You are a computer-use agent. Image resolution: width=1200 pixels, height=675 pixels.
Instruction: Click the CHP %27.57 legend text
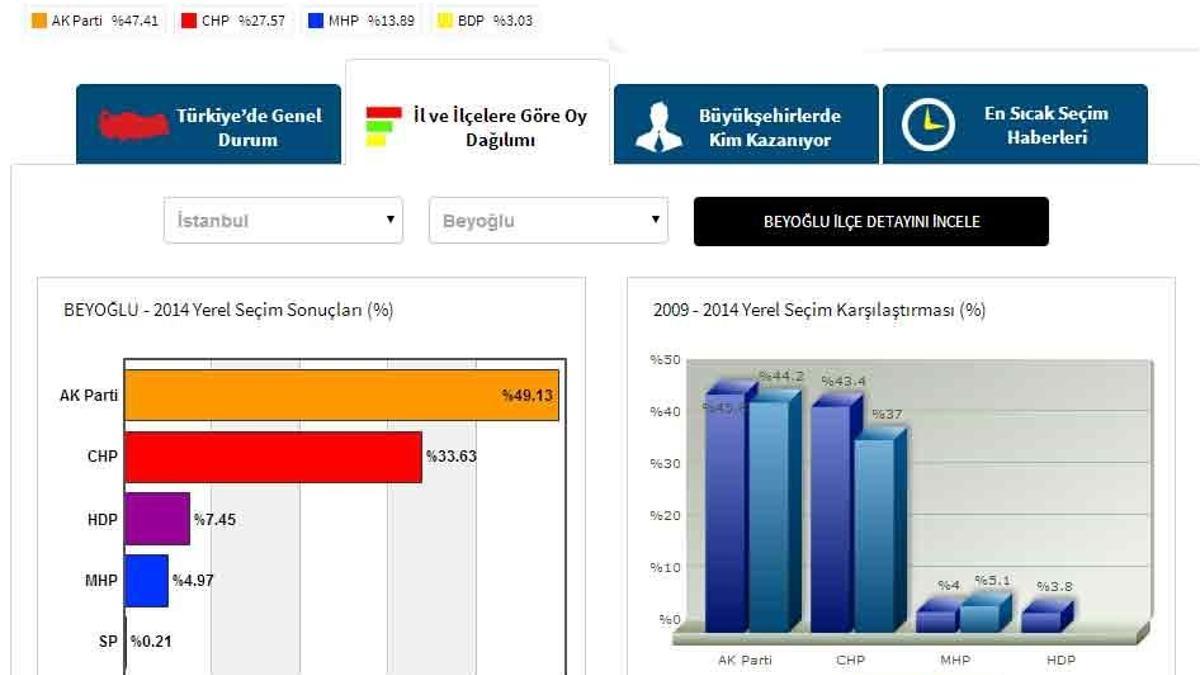pos(243,20)
